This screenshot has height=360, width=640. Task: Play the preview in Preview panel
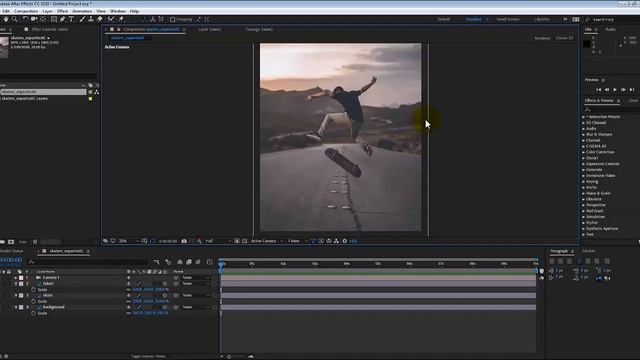615,89
